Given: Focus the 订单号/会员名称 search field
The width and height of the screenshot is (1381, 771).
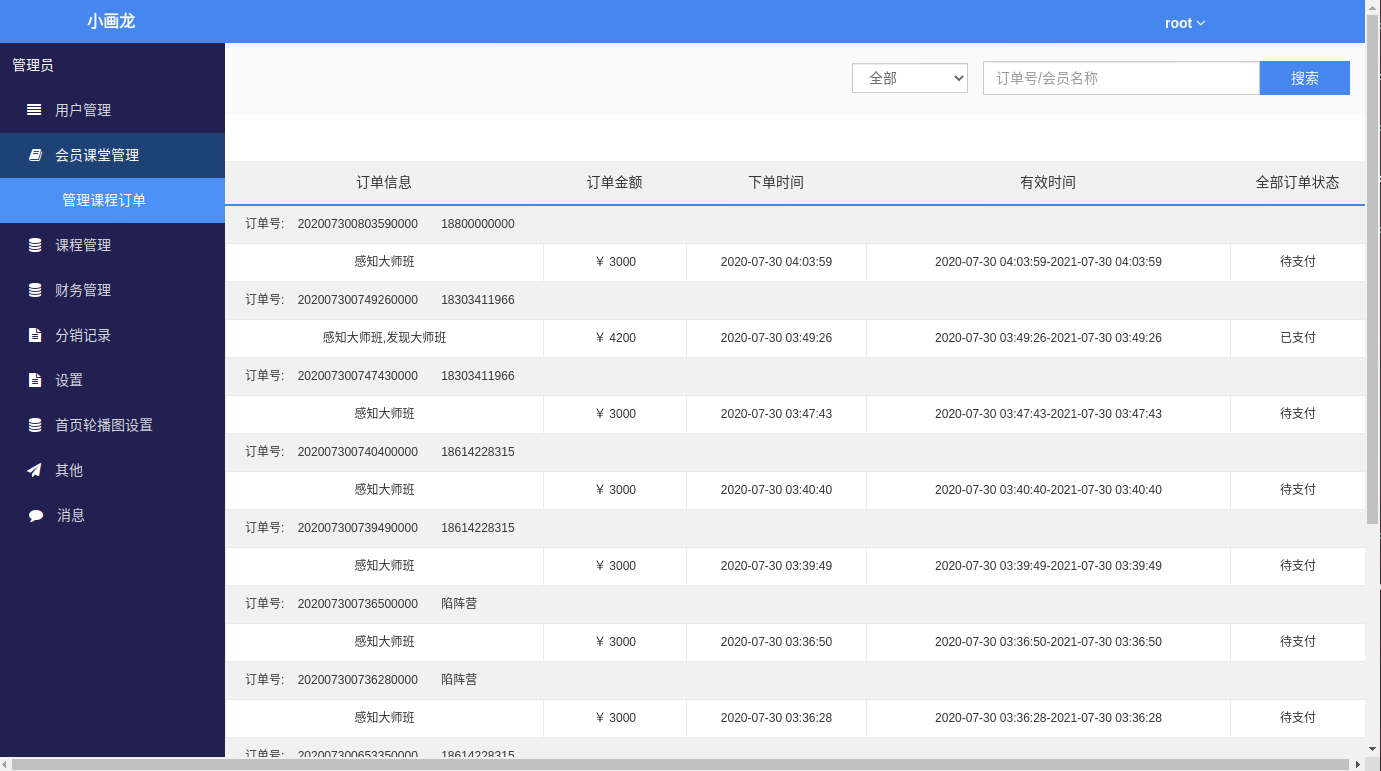Looking at the screenshot, I should tap(1121, 78).
